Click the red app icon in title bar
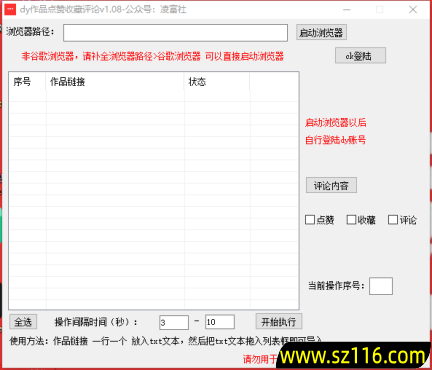Screen dimensions: 432x370 [10, 9]
